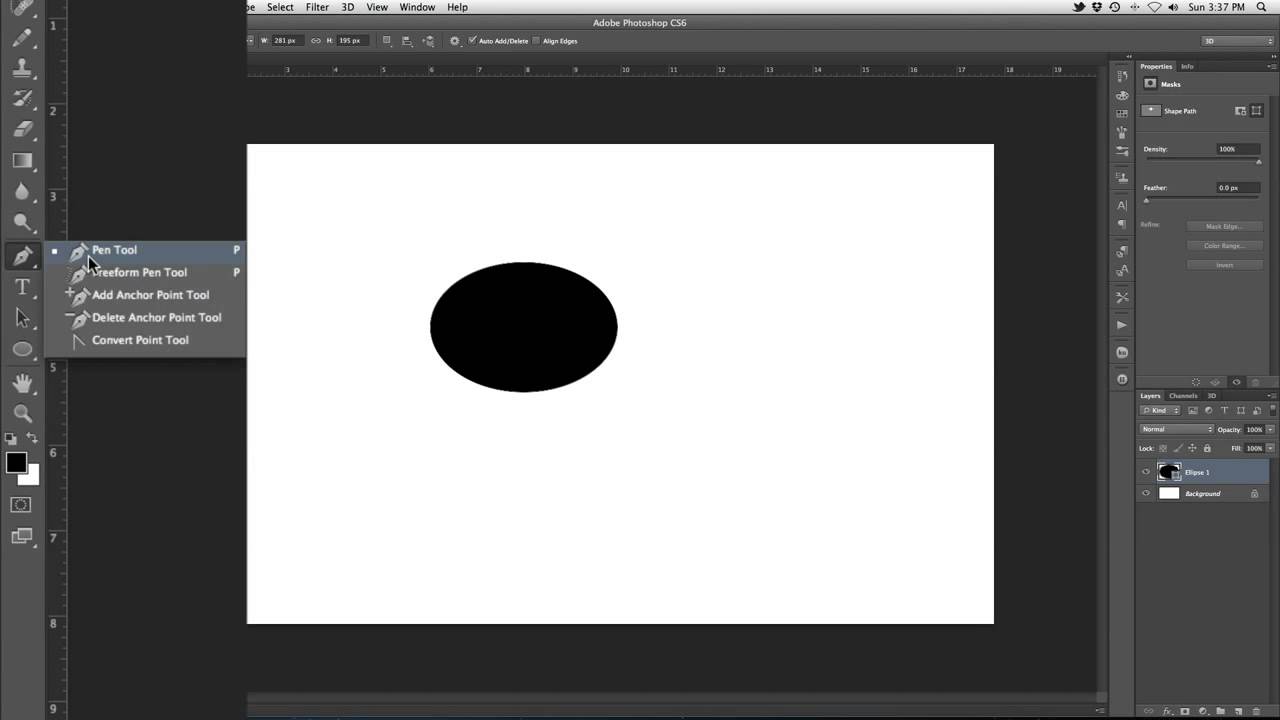This screenshot has width=1280, height=720.
Task: Hide the Ellipse 1 layer
Action: 1146,472
